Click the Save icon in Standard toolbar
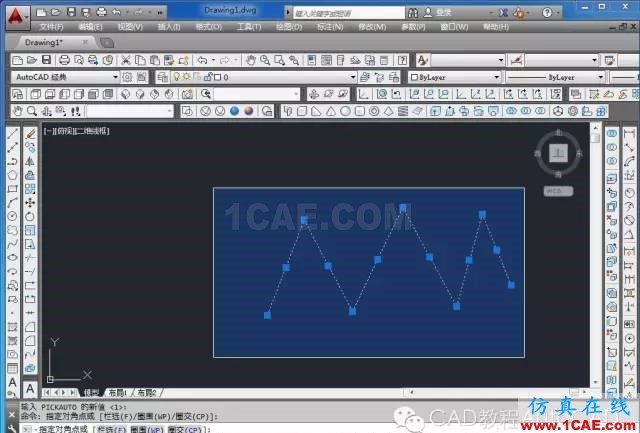Image resolution: width=640 pixels, height=433 pixels. (47, 60)
